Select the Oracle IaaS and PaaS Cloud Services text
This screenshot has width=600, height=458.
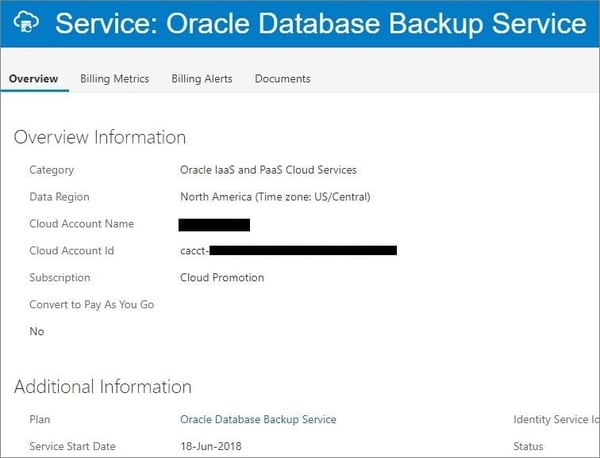pos(268,170)
